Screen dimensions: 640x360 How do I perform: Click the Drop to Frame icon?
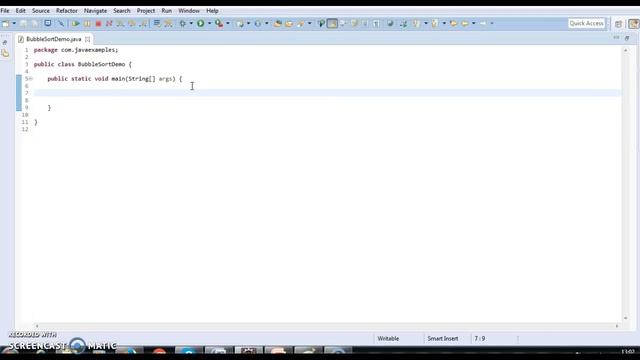157,24
